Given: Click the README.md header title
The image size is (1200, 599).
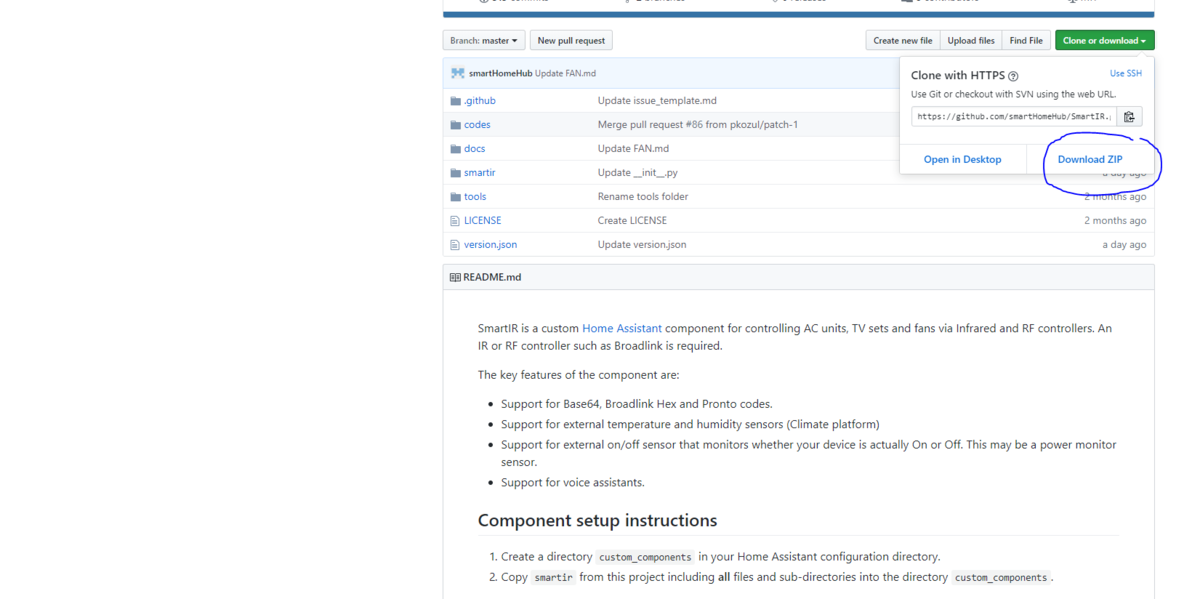Looking at the screenshot, I should (492, 277).
